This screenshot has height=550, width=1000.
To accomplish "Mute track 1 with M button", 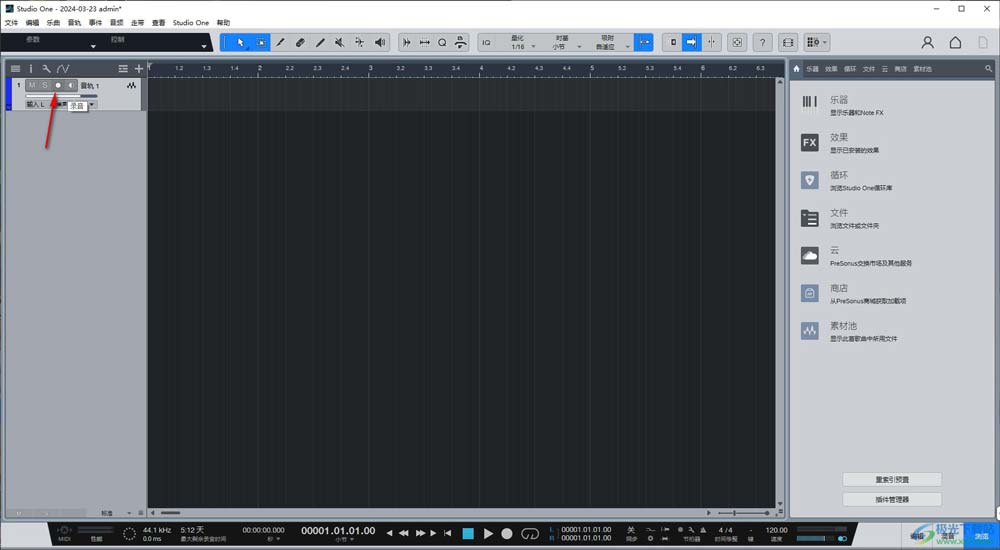I will click(x=32, y=85).
